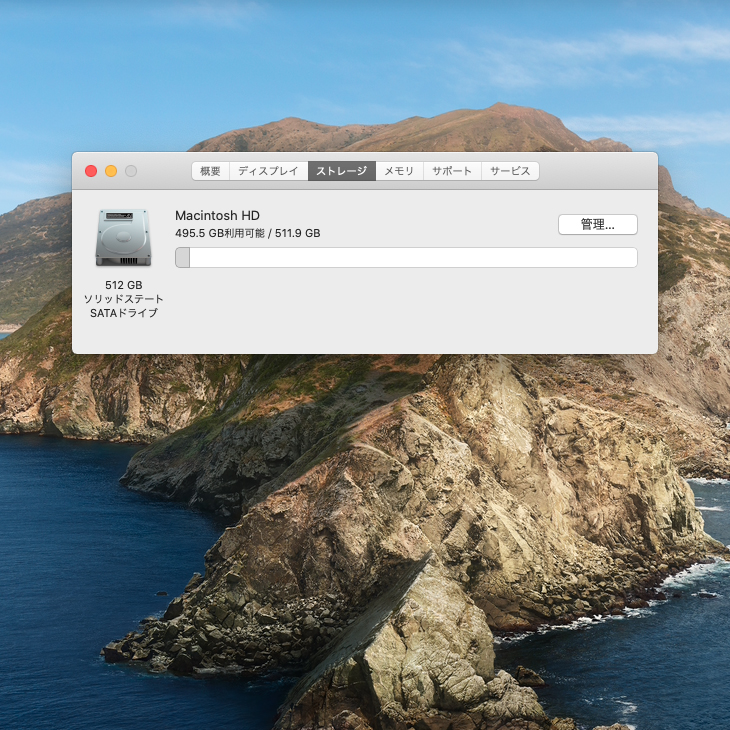Close the system information window
The image size is (730, 730).
point(91,171)
